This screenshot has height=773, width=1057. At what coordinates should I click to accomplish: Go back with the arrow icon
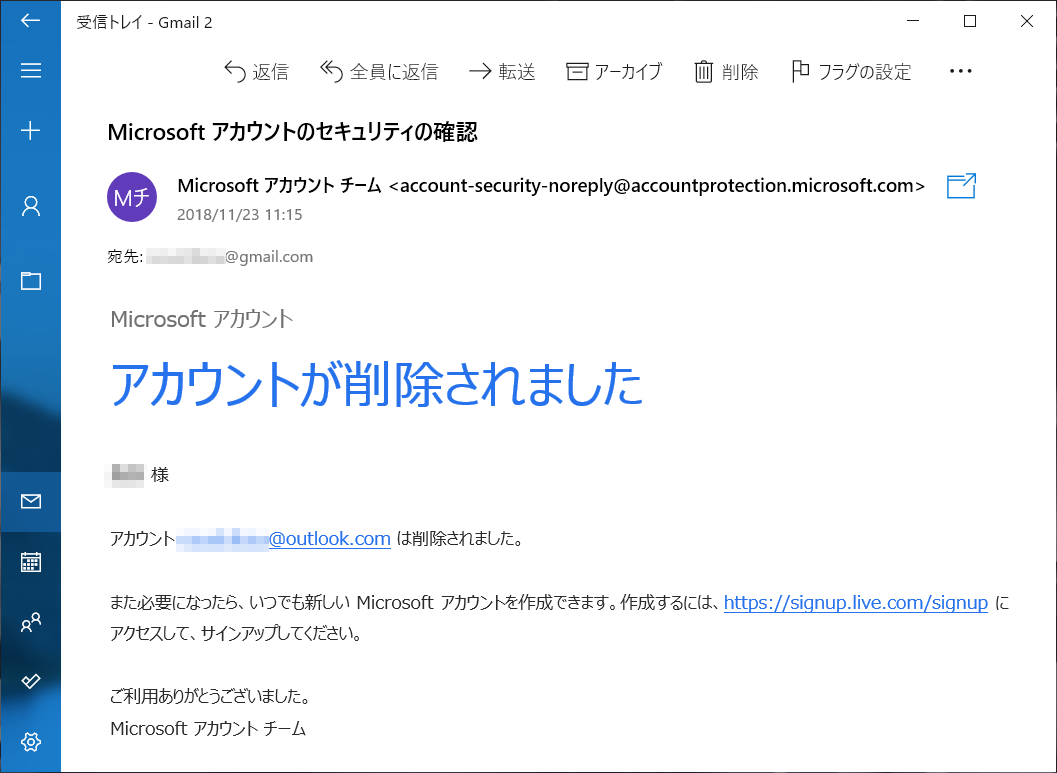point(30,21)
